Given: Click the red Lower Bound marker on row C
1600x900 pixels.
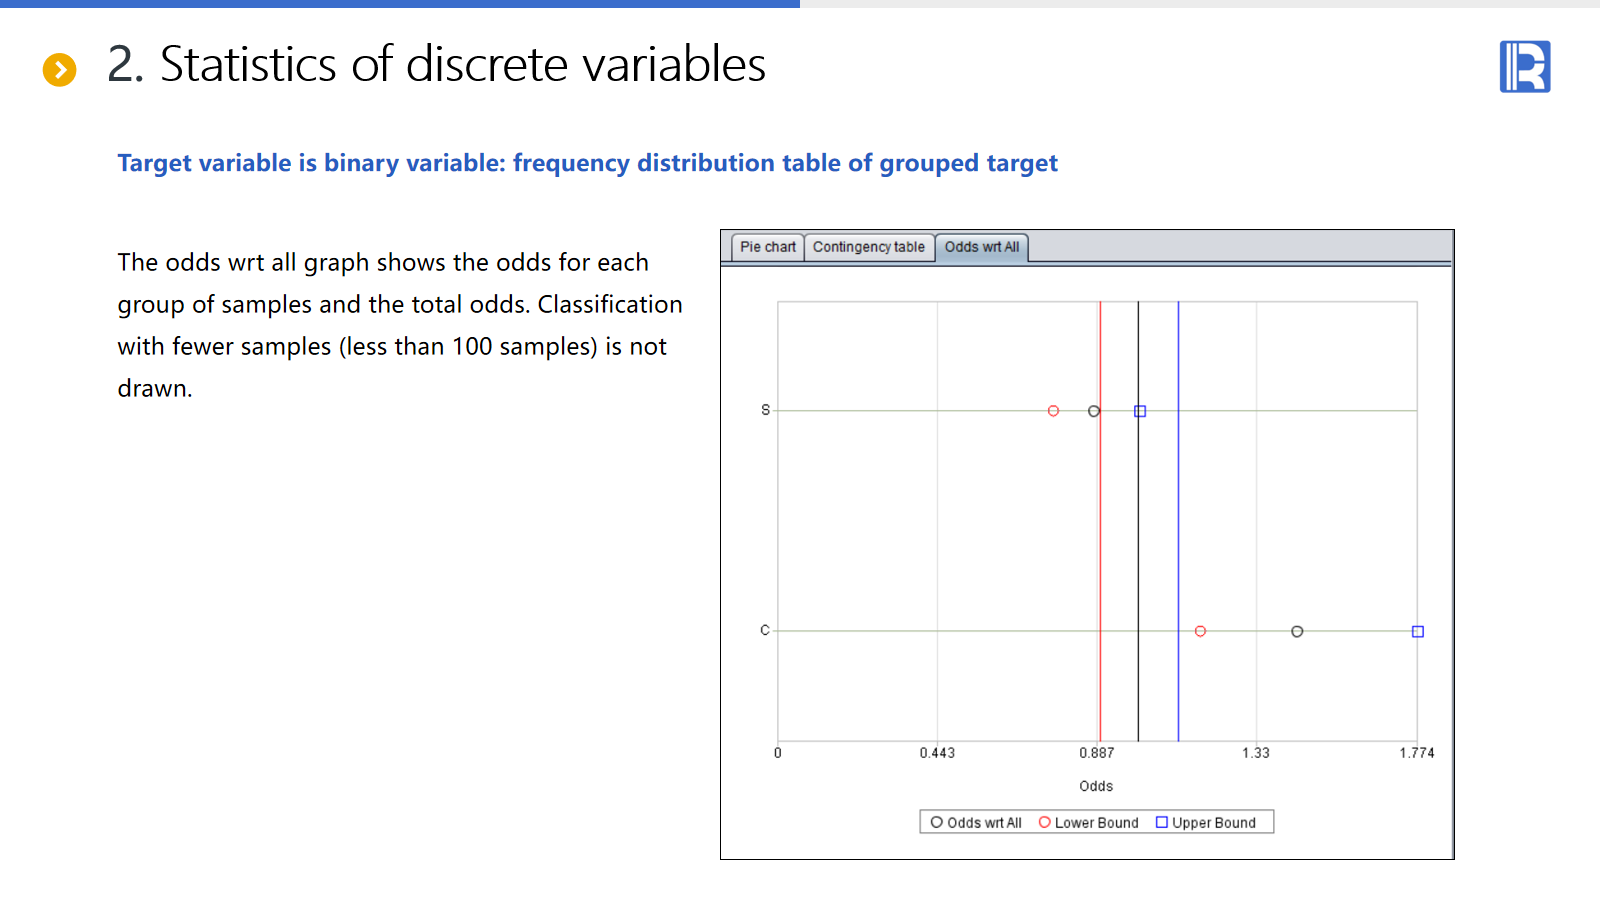Looking at the screenshot, I should [1200, 631].
